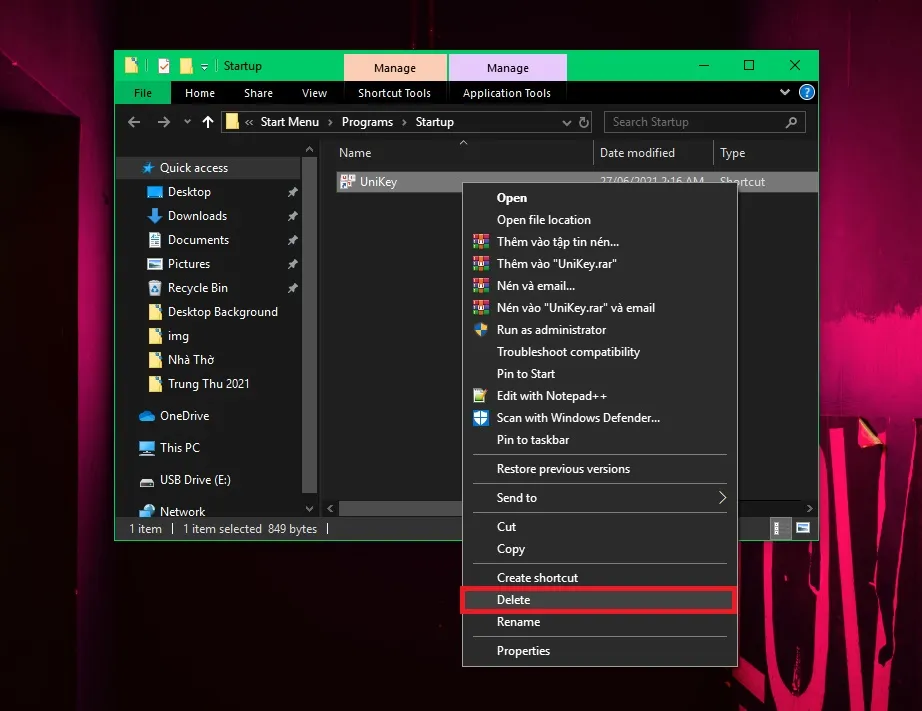Click the OneDrive cloud icon in sidebar
Image resolution: width=922 pixels, height=711 pixels.
point(147,416)
